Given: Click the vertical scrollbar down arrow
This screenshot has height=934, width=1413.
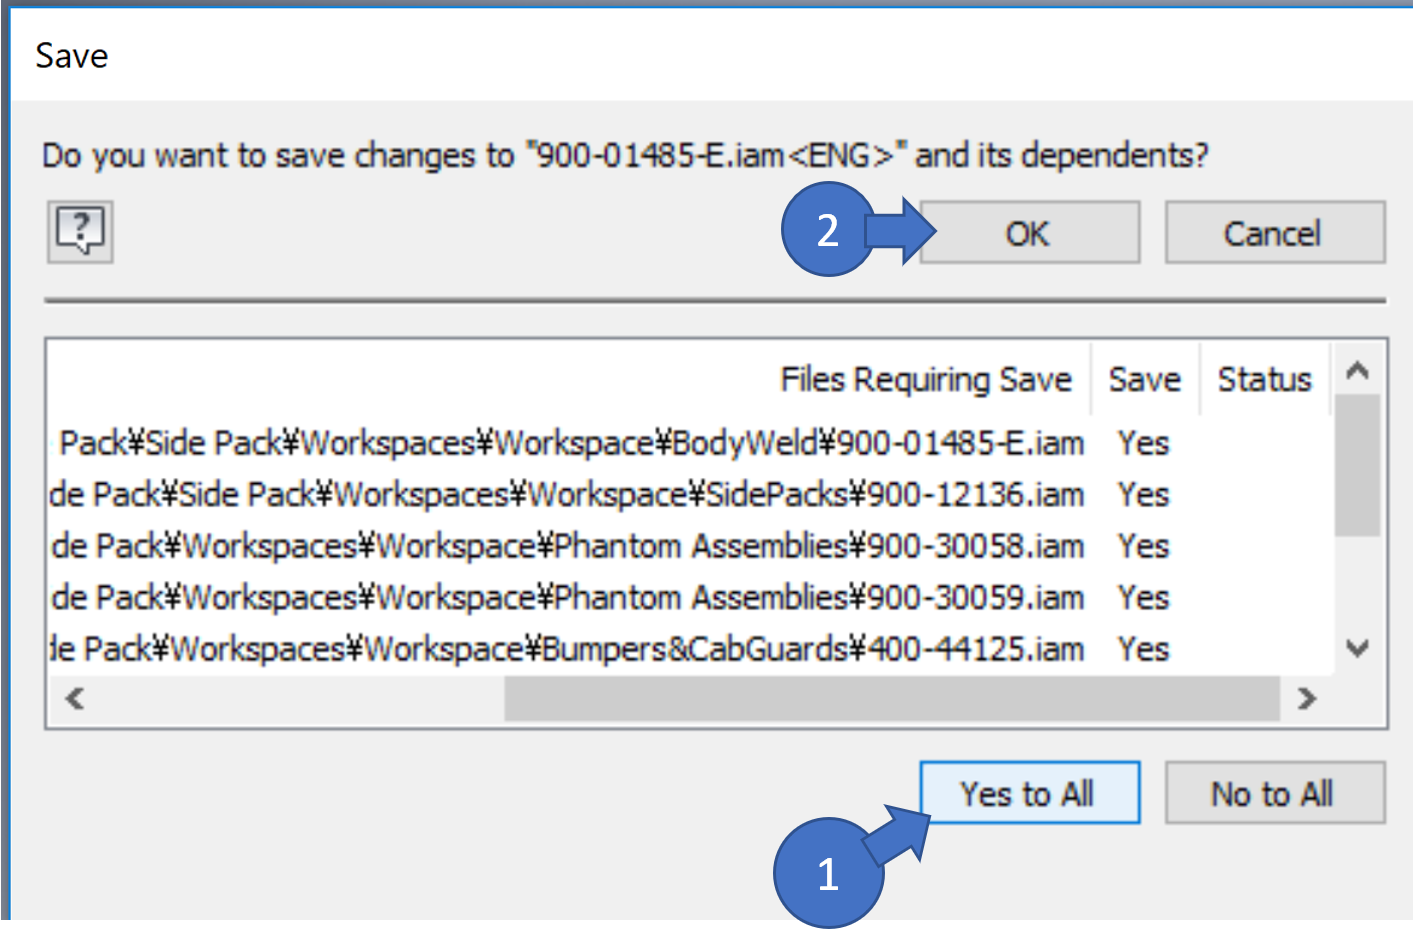Looking at the screenshot, I should click(x=1357, y=650).
